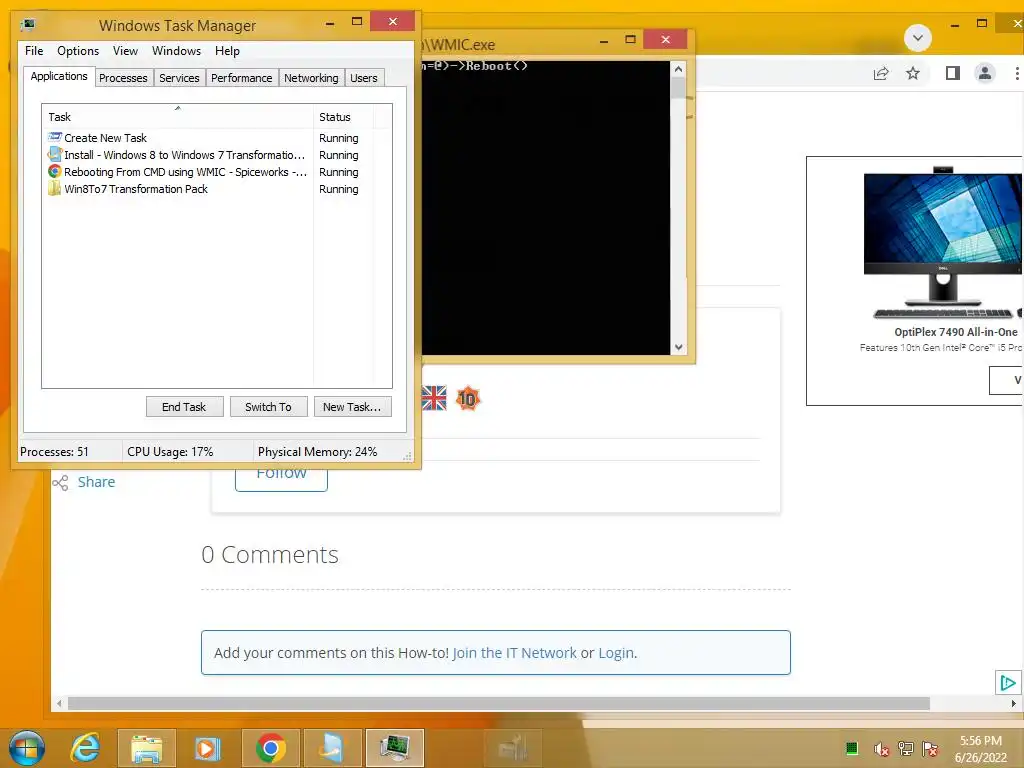
Task: Maximize the WMIC.exe console window
Action: (630, 40)
